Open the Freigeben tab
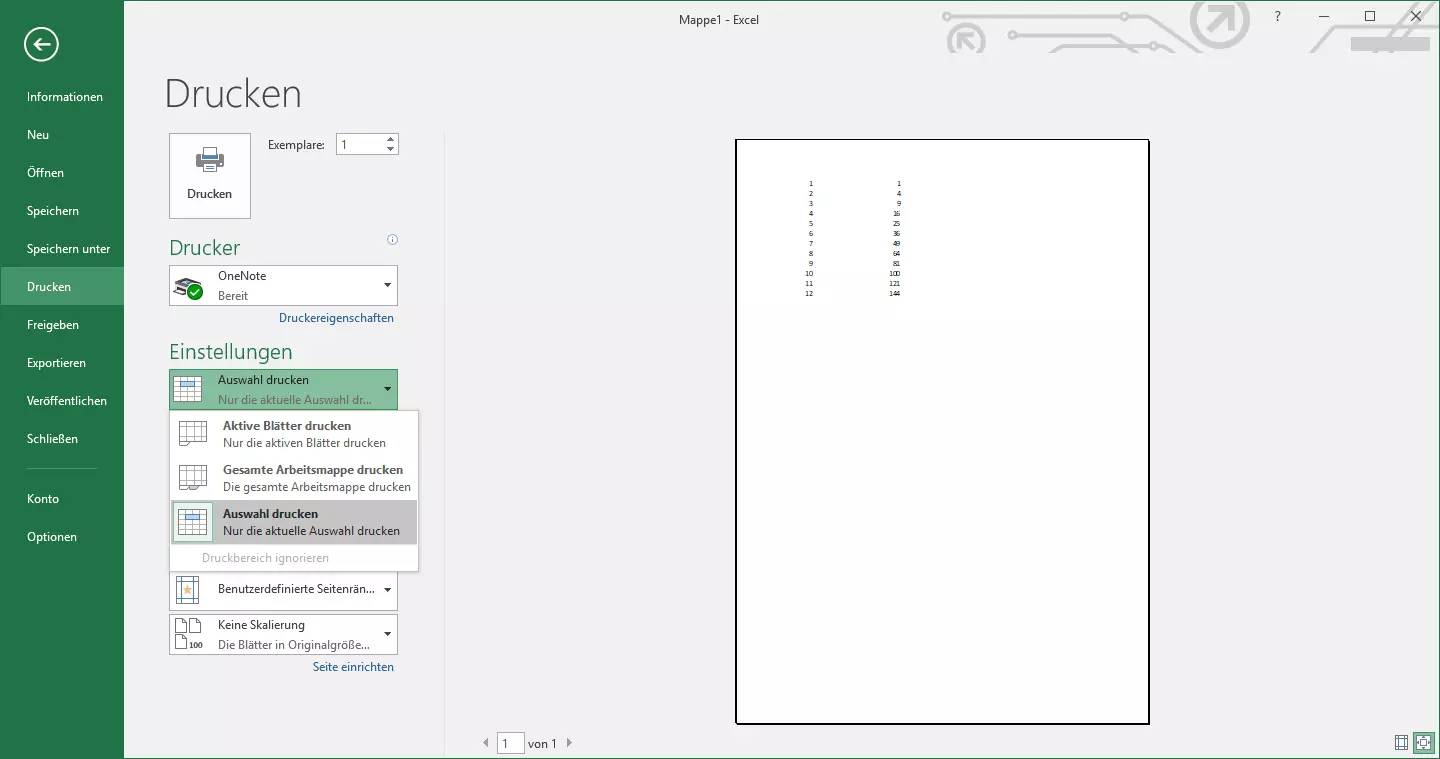This screenshot has width=1440, height=759. tap(62, 325)
